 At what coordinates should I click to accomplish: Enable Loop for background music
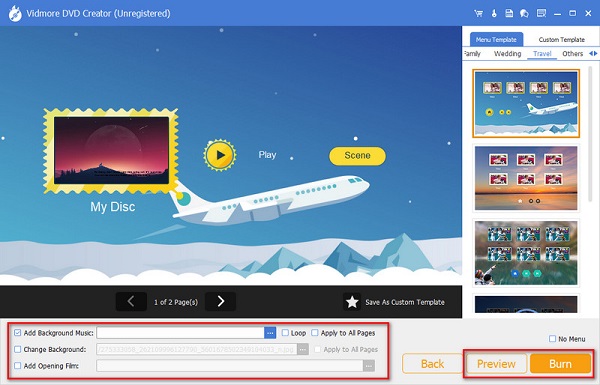pos(285,333)
